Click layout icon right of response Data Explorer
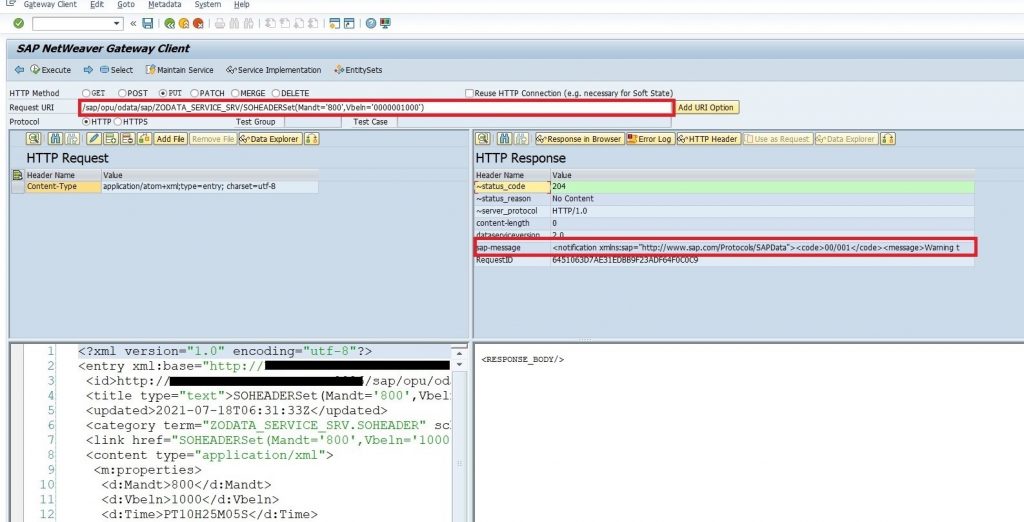The image size is (1024, 522). pyautogui.click(x=888, y=139)
